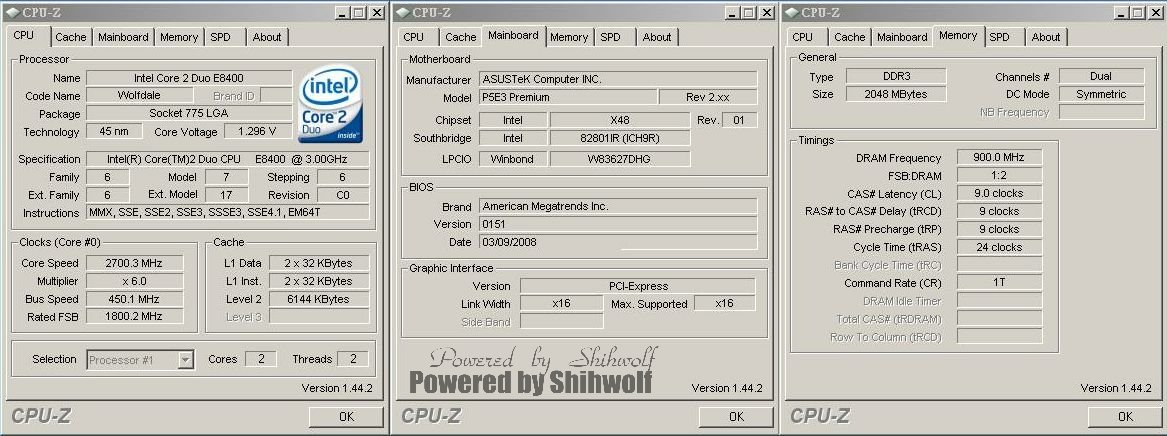Click the CPU-Z title icon in right window
The height and width of the screenshot is (436, 1167).
791,13
